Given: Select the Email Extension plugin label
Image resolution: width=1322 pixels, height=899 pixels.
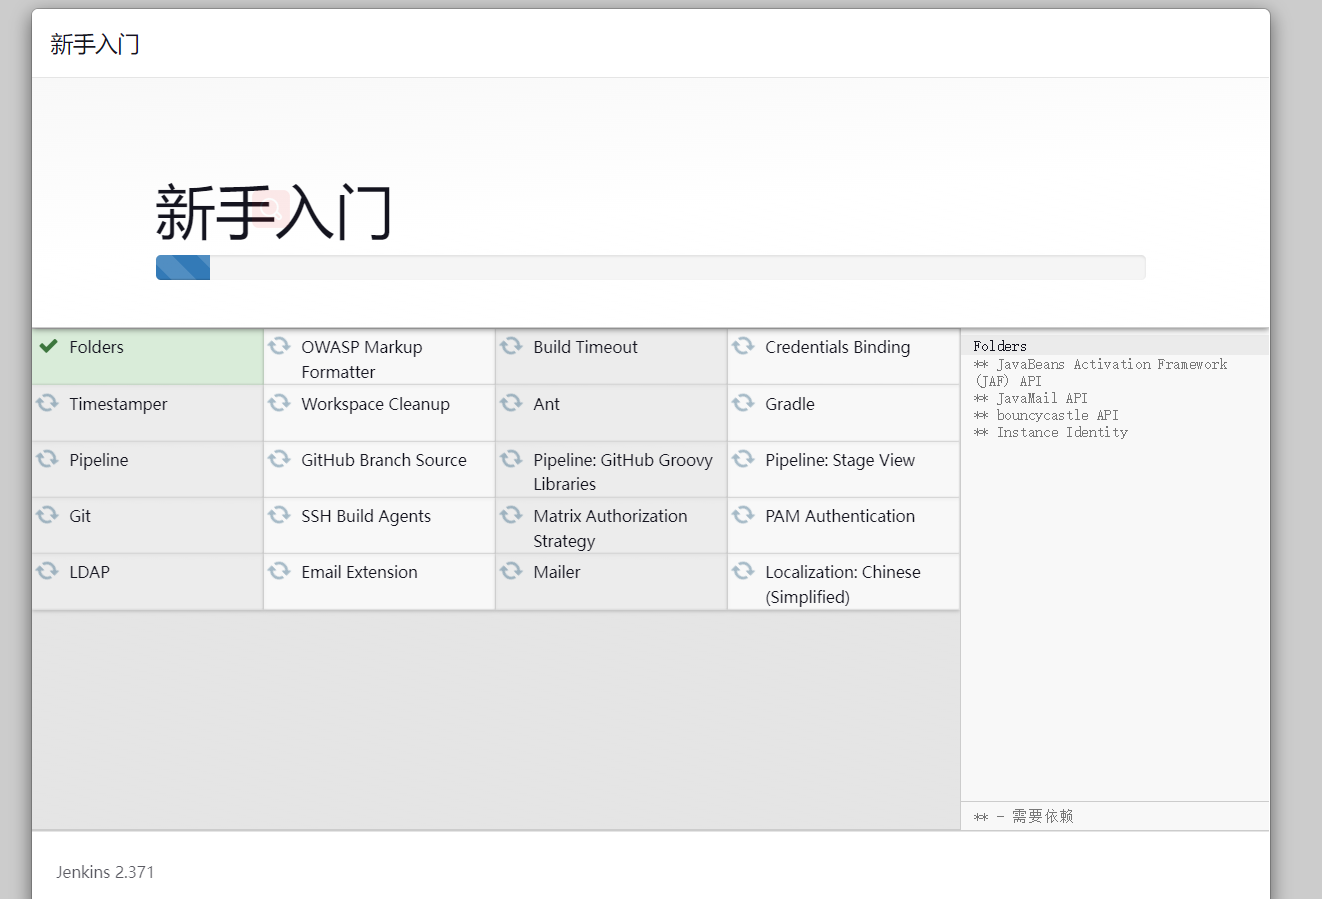Looking at the screenshot, I should (x=359, y=572).
